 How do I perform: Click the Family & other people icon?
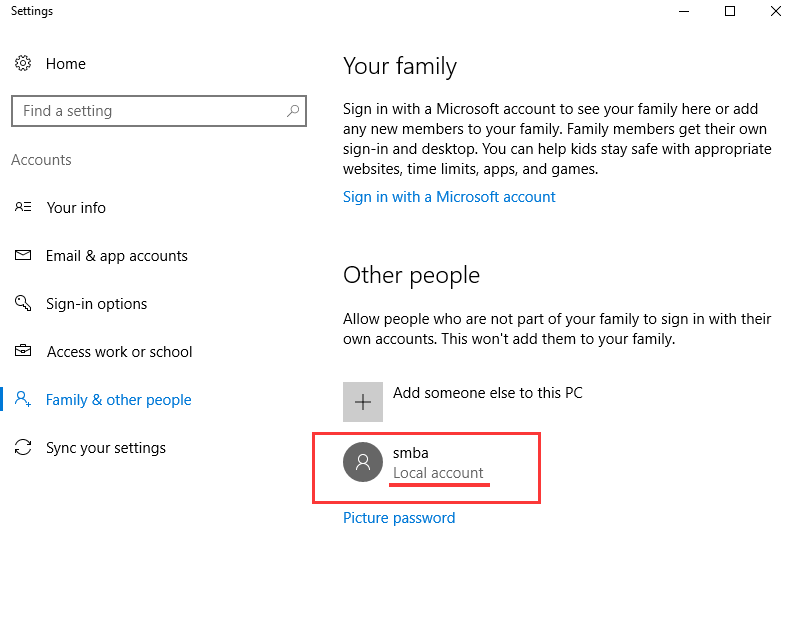(x=23, y=399)
